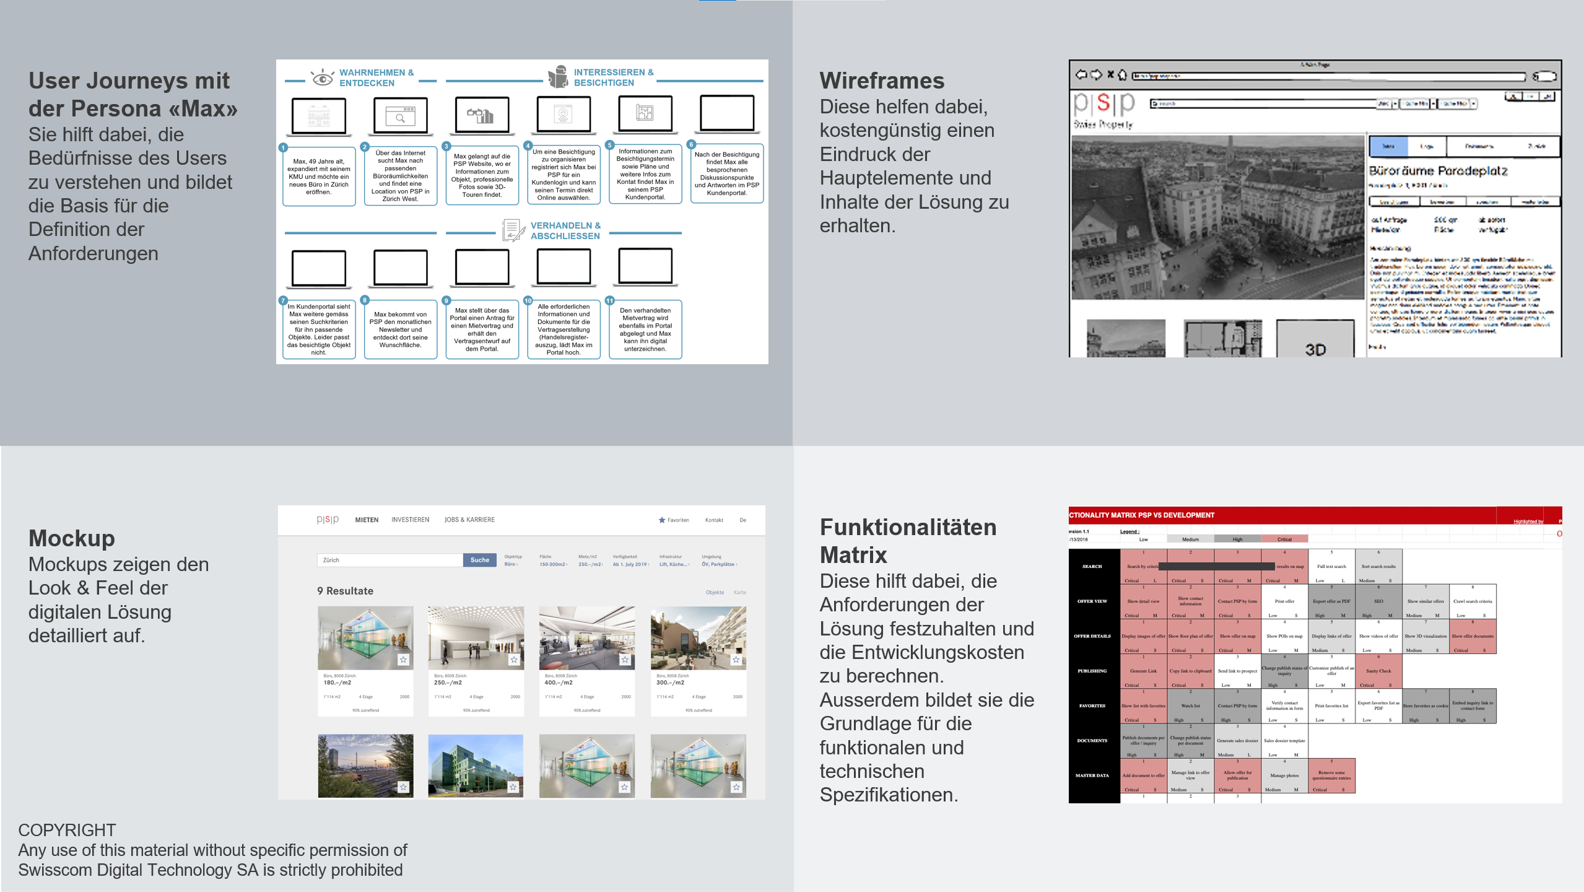
Task: Click the laptop with the browser search icon
Action: click(x=400, y=116)
